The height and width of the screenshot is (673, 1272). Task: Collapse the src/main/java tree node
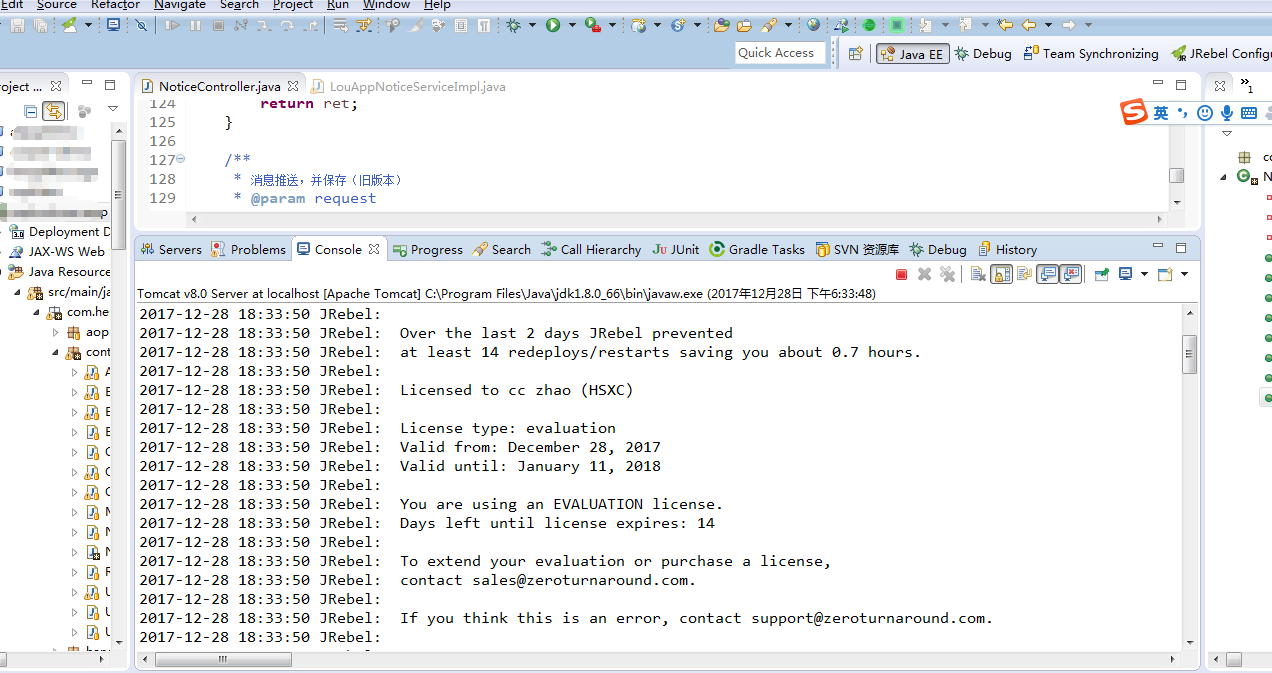[x=18, y=292]
